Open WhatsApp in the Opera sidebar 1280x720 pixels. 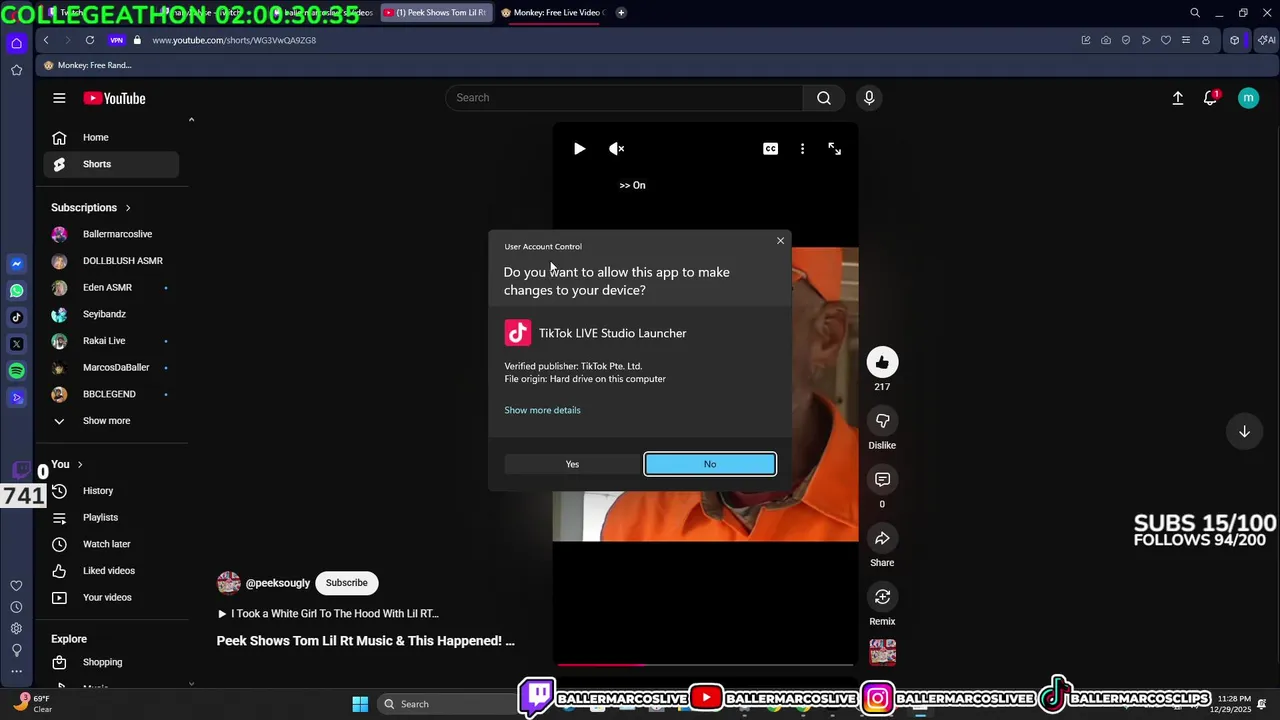16,291
